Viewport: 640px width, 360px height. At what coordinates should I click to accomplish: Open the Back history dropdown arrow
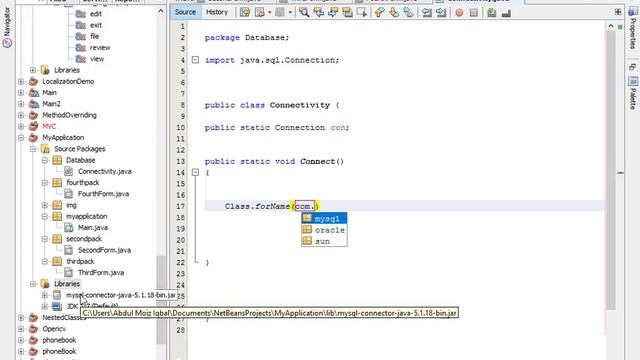tap(269, 13)
